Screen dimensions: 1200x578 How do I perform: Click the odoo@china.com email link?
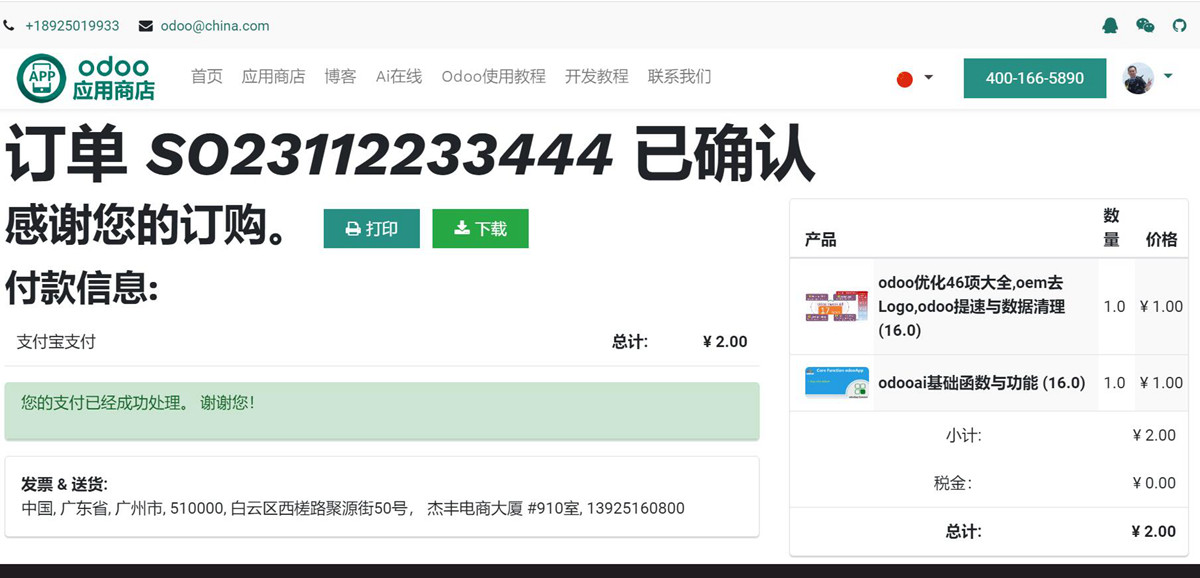coord(215,26)
